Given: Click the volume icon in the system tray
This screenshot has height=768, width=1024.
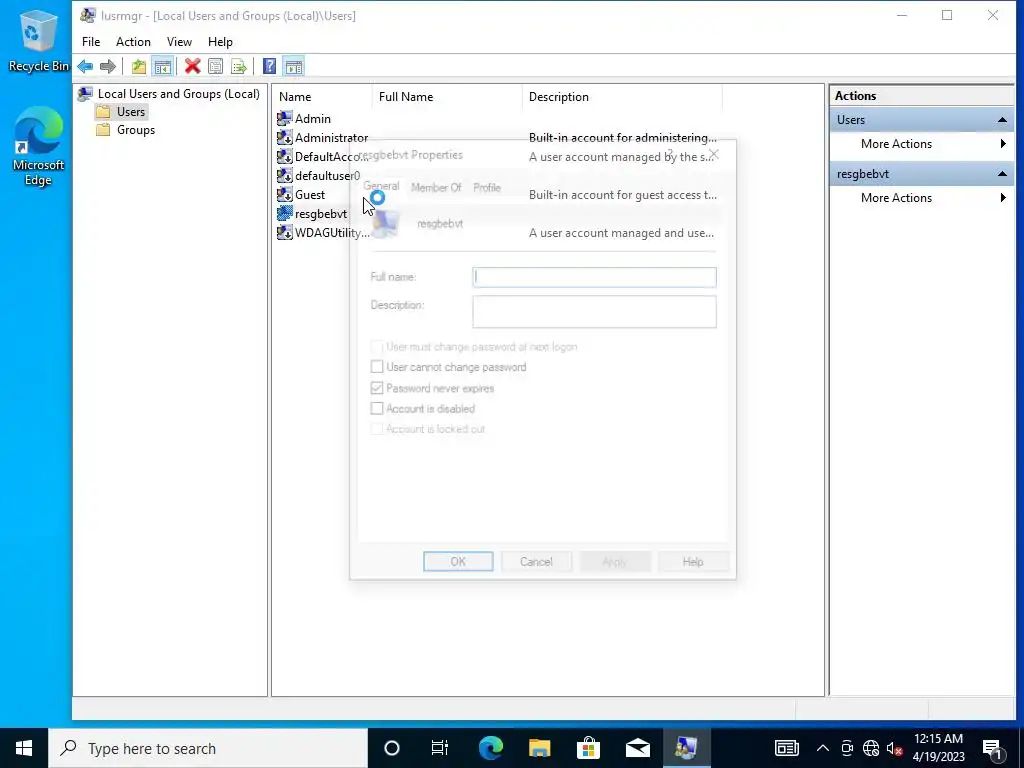Looking at the screenshot, I should point(894,748).
